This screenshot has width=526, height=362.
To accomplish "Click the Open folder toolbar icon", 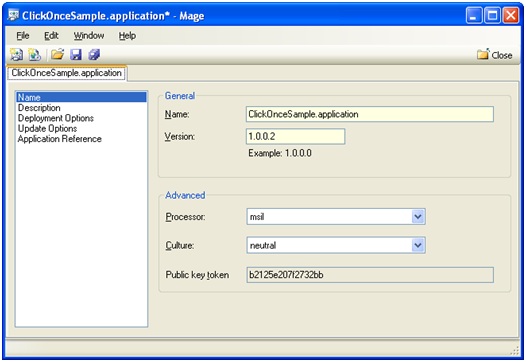I will pos(57,54).
